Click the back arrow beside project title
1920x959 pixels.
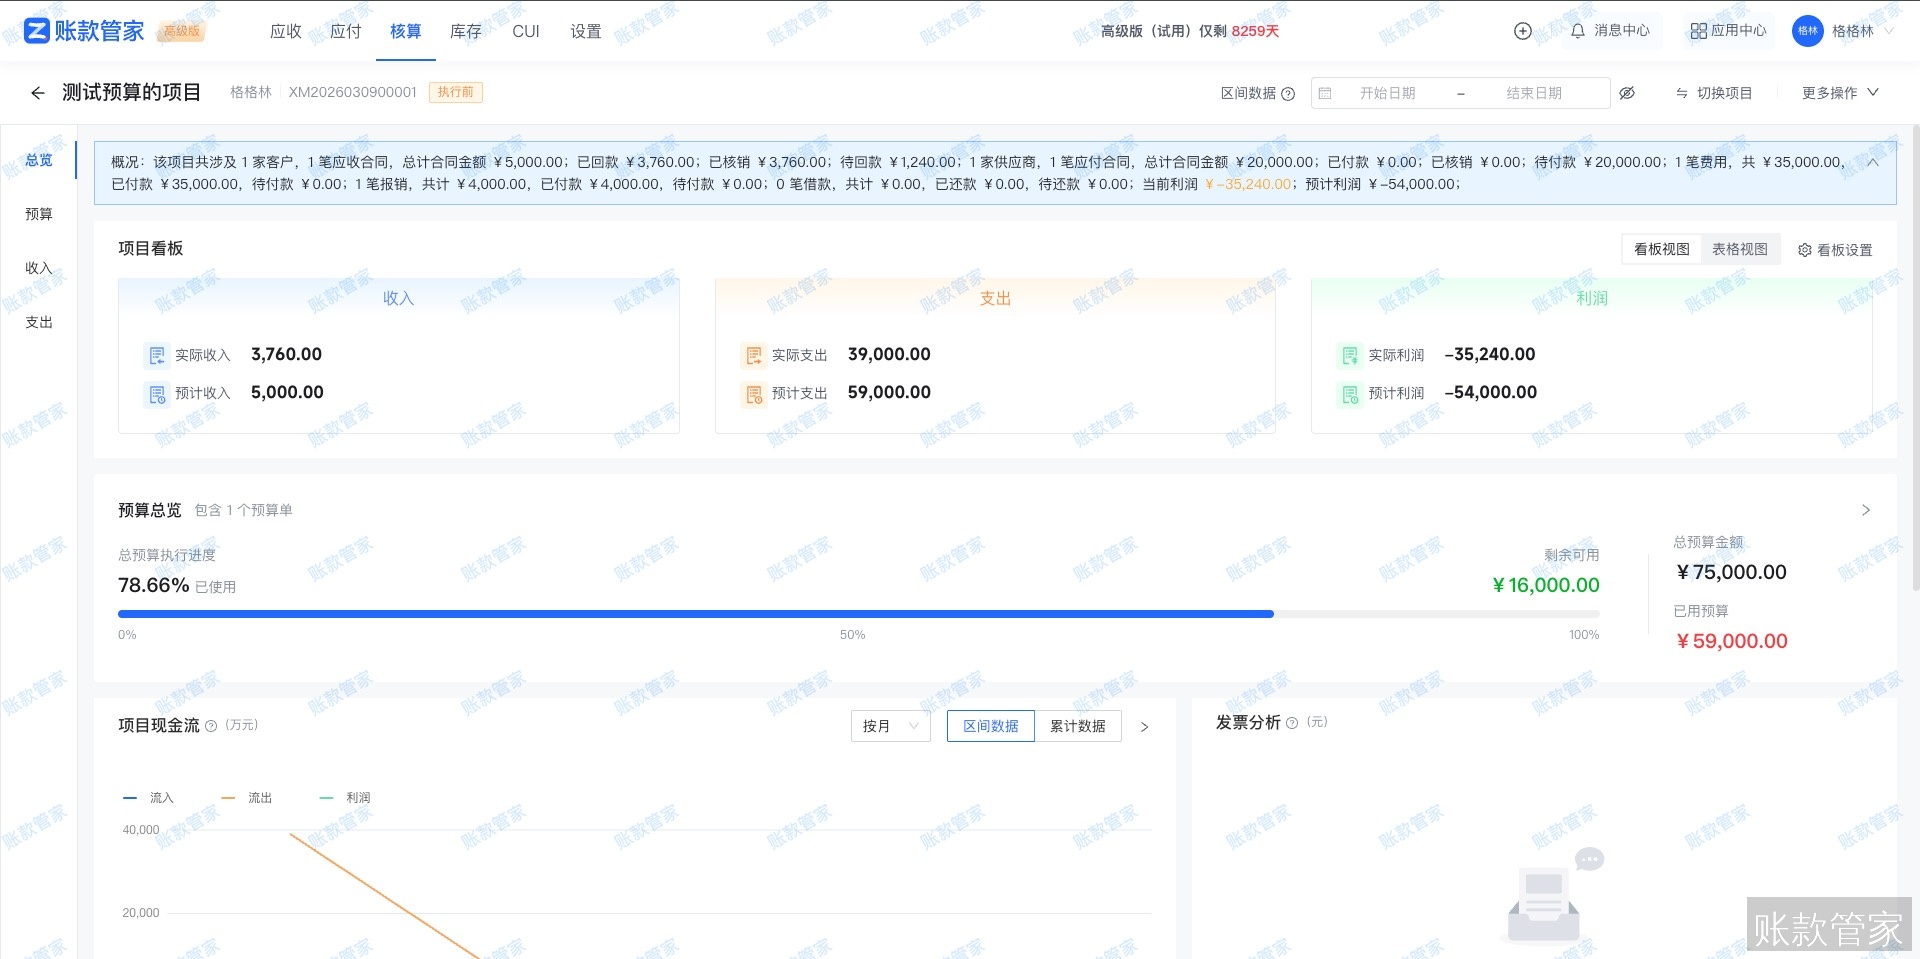38,93
